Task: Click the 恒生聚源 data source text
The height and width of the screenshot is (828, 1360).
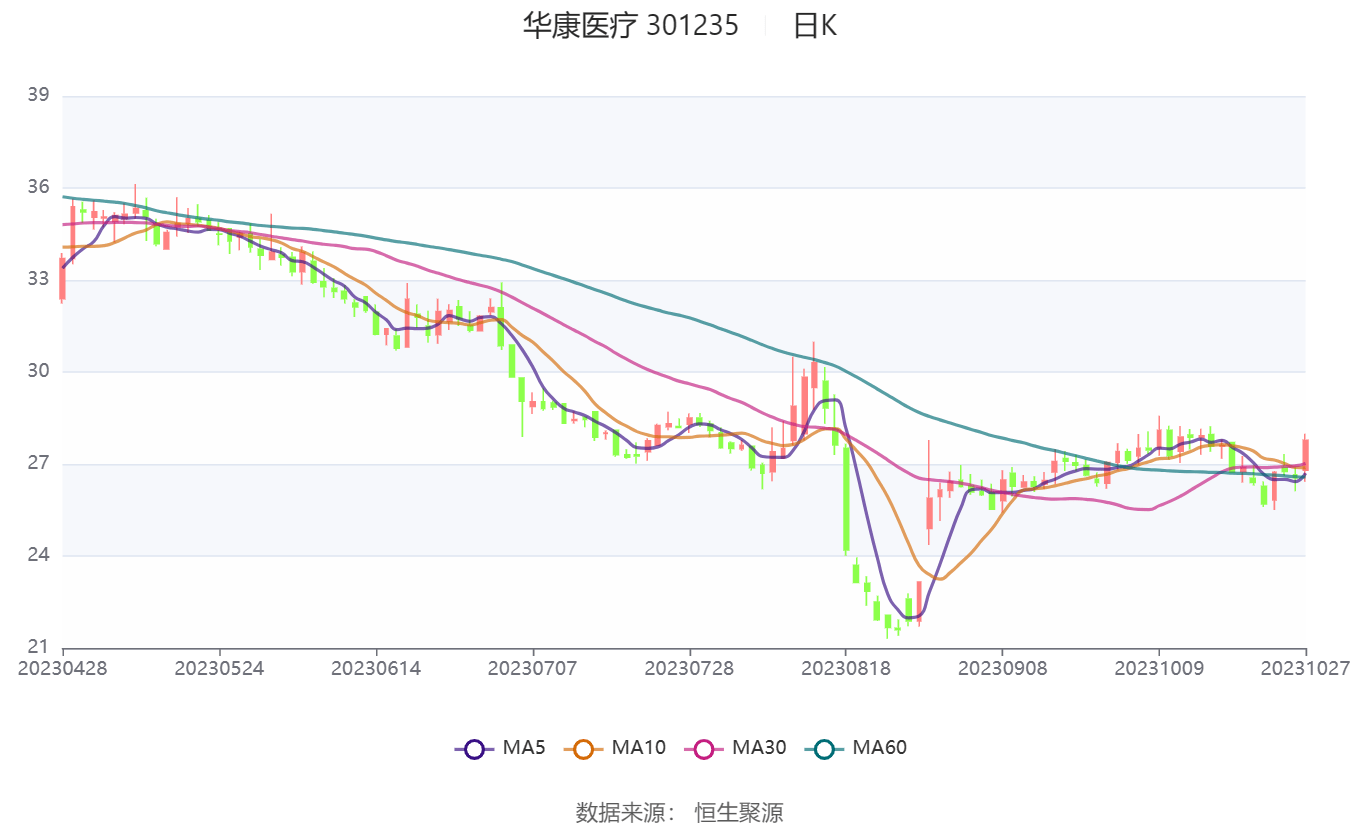Action: (739, 812)
